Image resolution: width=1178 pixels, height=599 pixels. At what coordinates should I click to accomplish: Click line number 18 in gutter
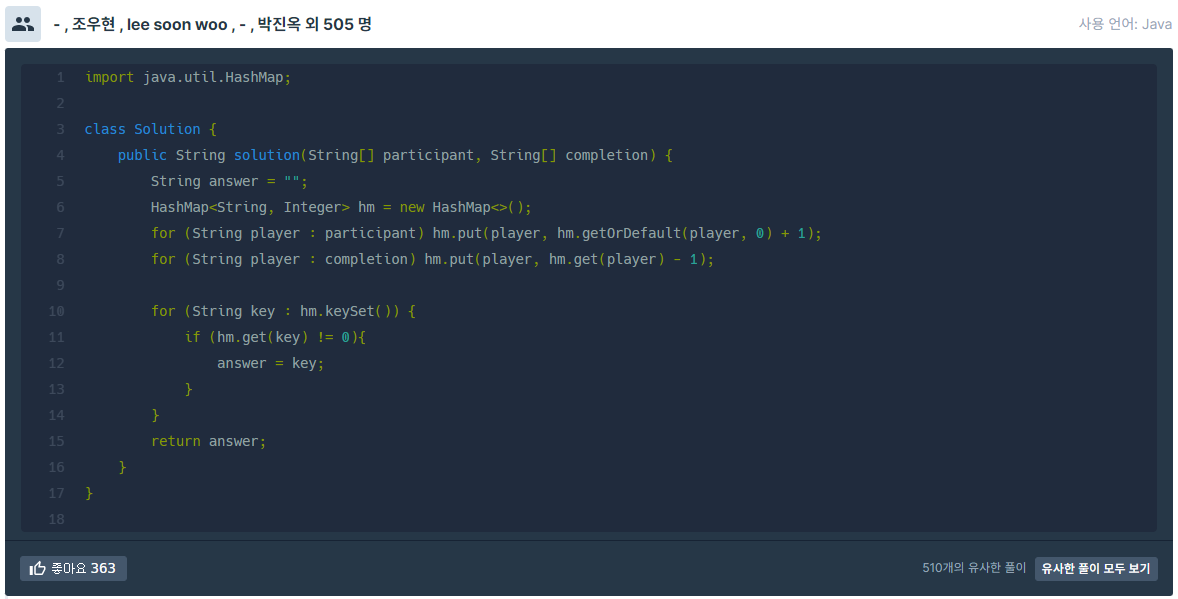(56, 519)
